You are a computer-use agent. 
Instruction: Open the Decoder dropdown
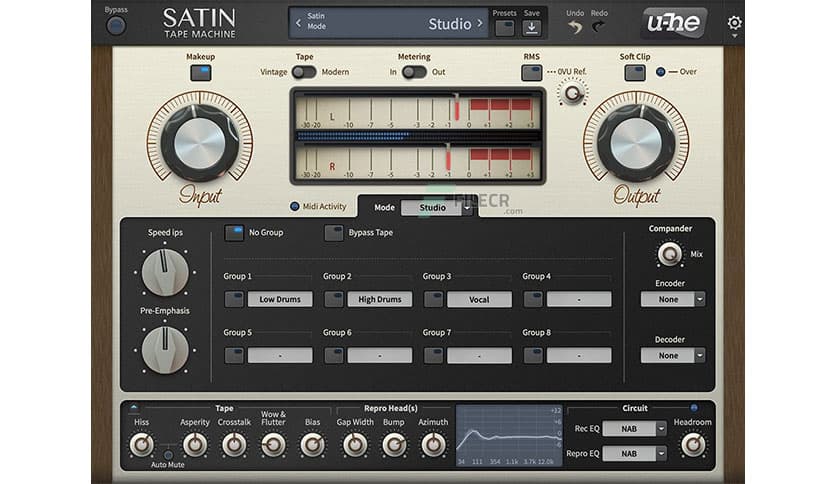[673, 356]
